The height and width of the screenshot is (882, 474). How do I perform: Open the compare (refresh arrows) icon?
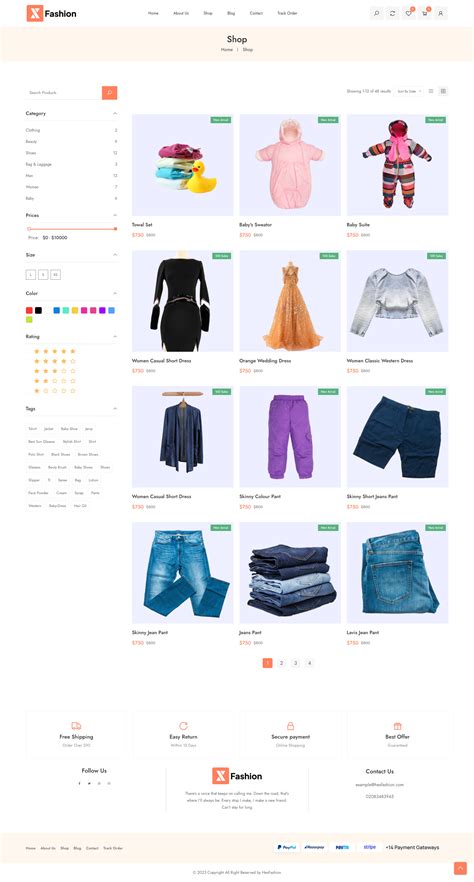click(x=392, y=13)
